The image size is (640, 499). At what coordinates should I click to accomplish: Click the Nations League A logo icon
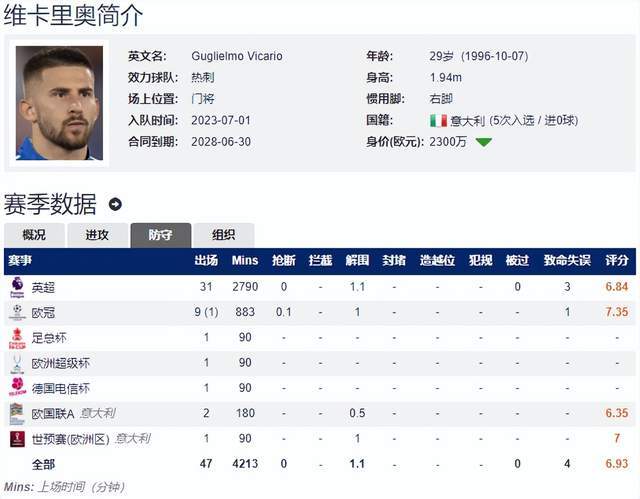[17, 413]
